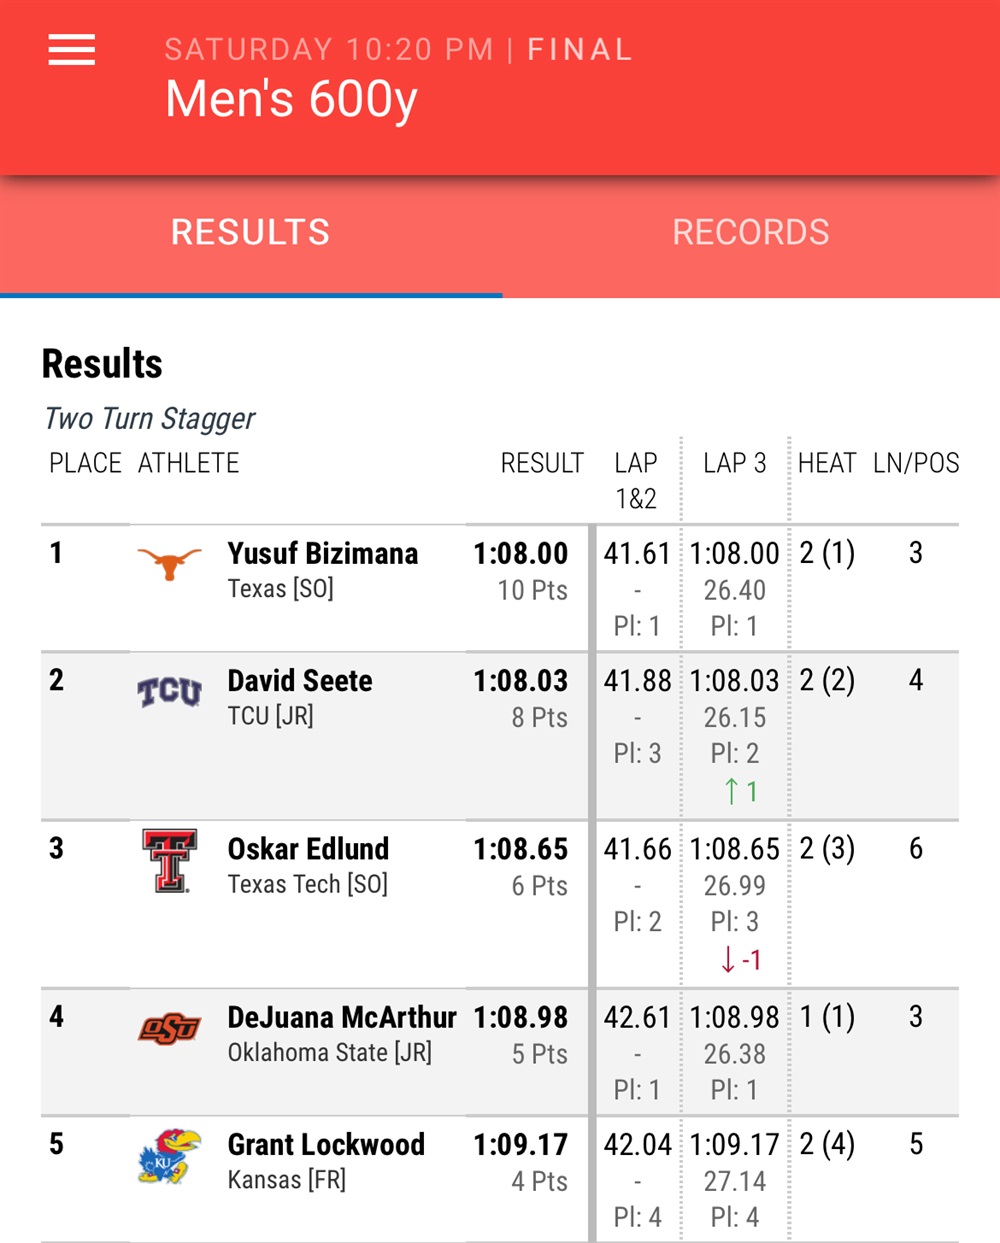Viewport: 1000px width, 1243px height.
Task: Click the PLACE column header
Action: pyautogui.click(x=86, y=463)
